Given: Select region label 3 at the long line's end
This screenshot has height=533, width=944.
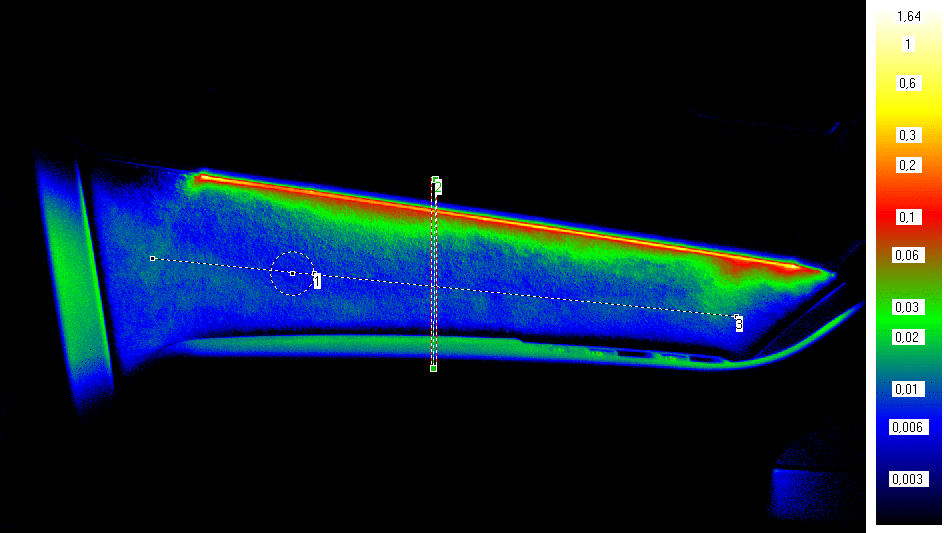Looking at the screenshot, I should pyautogui.click(x=739, y=324).
